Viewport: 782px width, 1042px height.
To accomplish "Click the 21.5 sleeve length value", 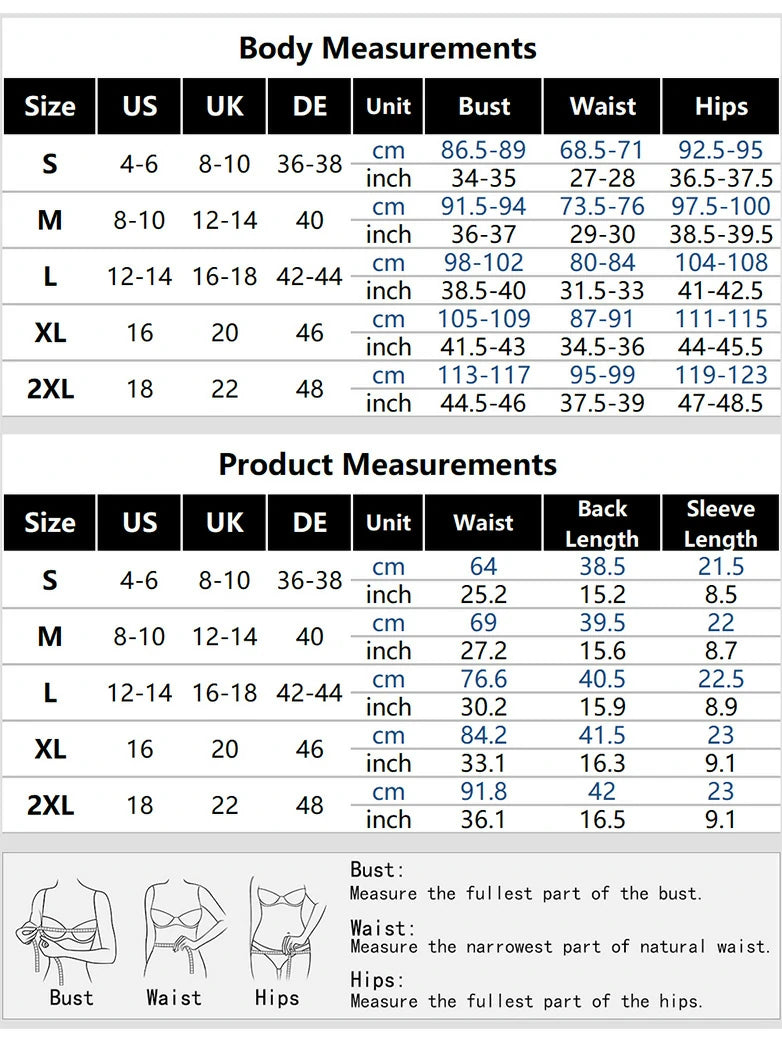I will coord(720,567).
